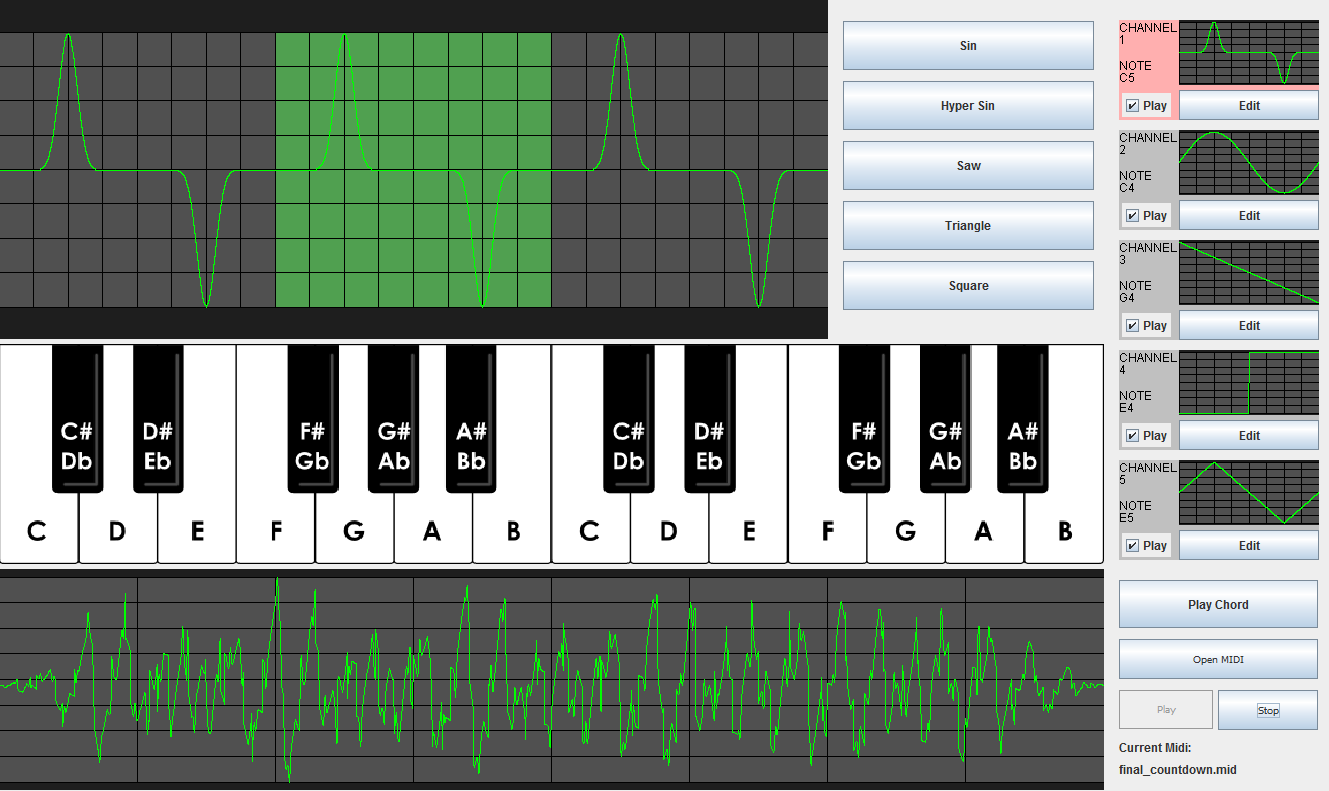Open a MIDI file
1329x791 pixels.
(1218, 660)
